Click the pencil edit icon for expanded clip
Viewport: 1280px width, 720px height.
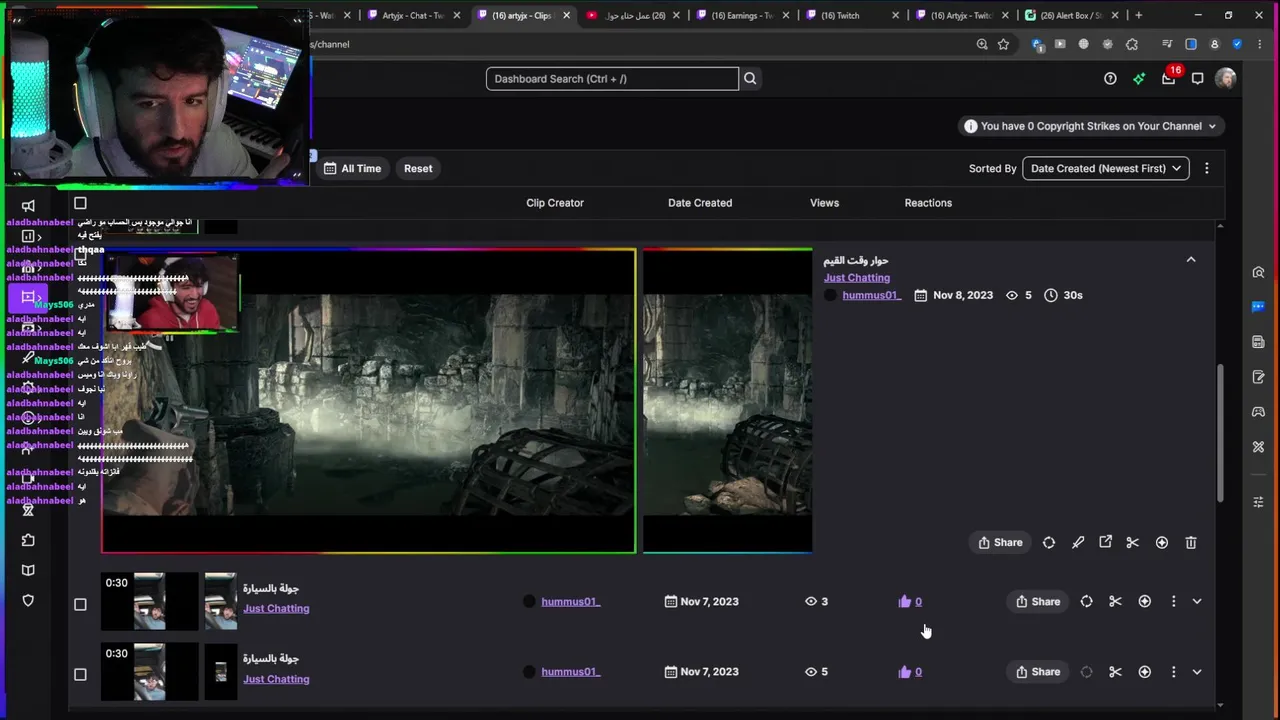pos(1078,542)
